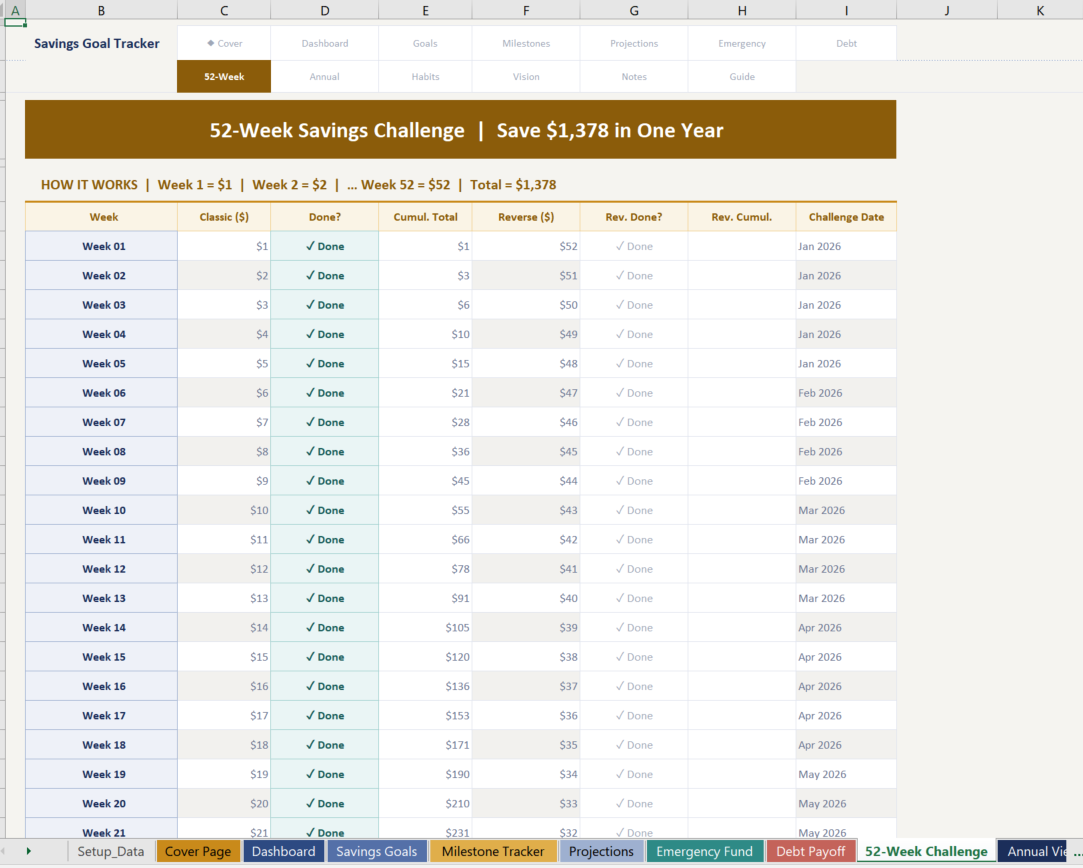Toggle Done status for Week 01
Viewport: 1083px width, 868px height.
pos(325,246)
